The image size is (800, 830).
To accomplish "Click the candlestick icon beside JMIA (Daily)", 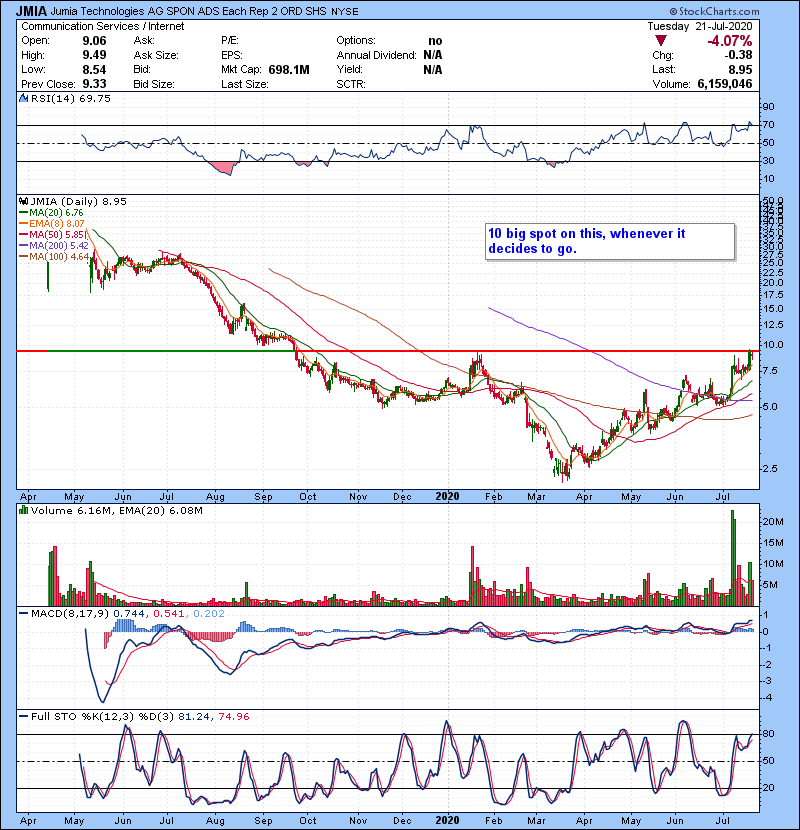I will click(24, 201).
